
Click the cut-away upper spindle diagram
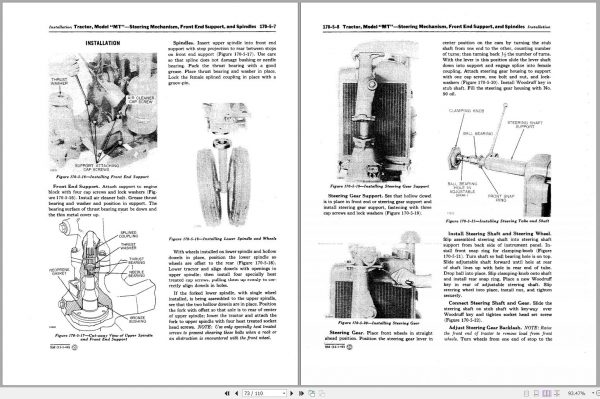point(102,275)
